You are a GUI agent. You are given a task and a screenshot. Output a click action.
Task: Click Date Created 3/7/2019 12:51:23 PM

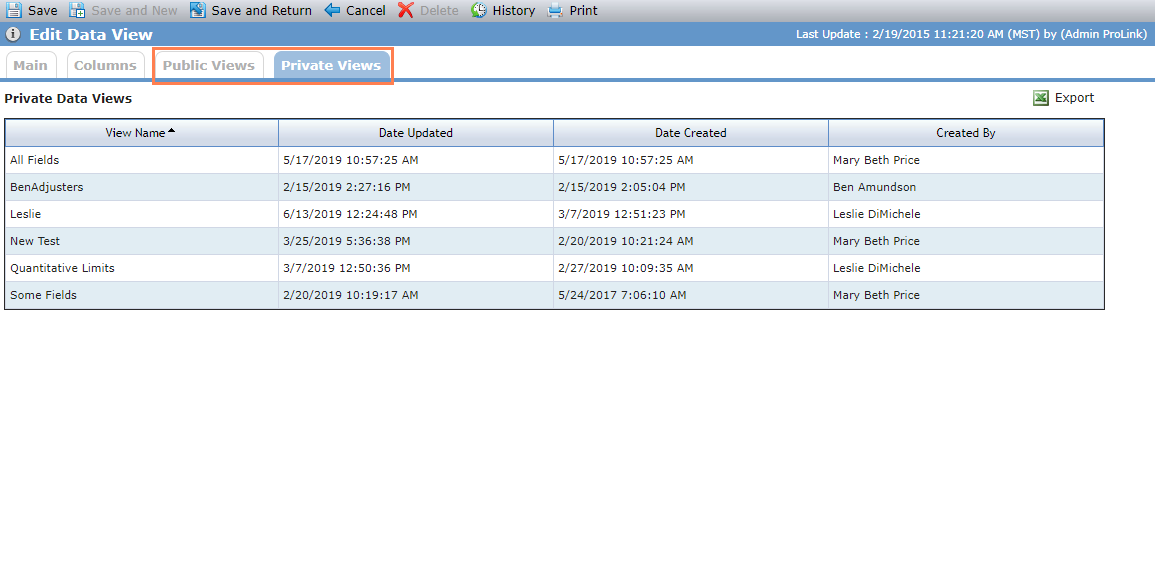[x=622, y=214]
